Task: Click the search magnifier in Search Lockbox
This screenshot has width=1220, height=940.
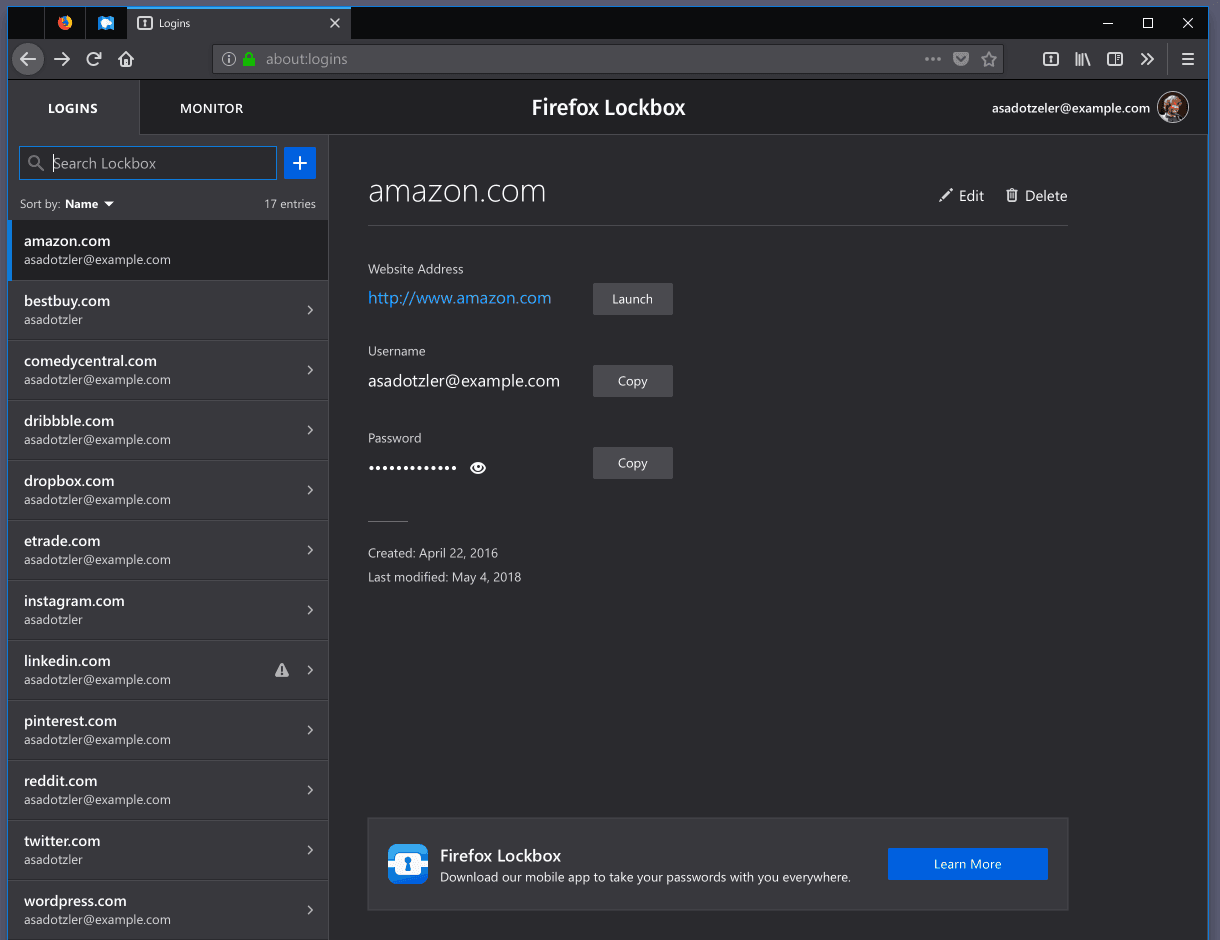Action: 34,163
